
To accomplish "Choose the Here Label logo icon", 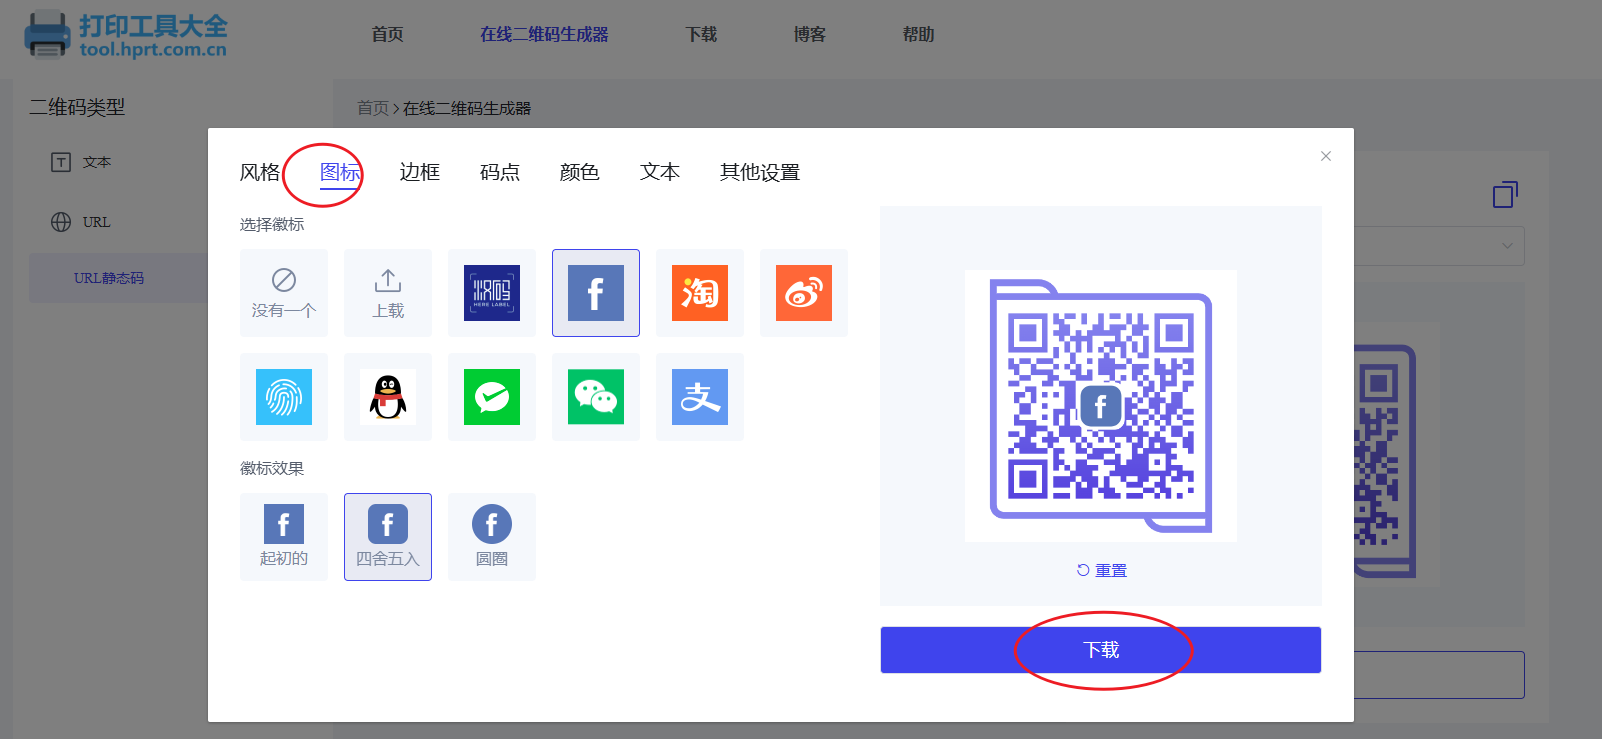I will [492, 293].
